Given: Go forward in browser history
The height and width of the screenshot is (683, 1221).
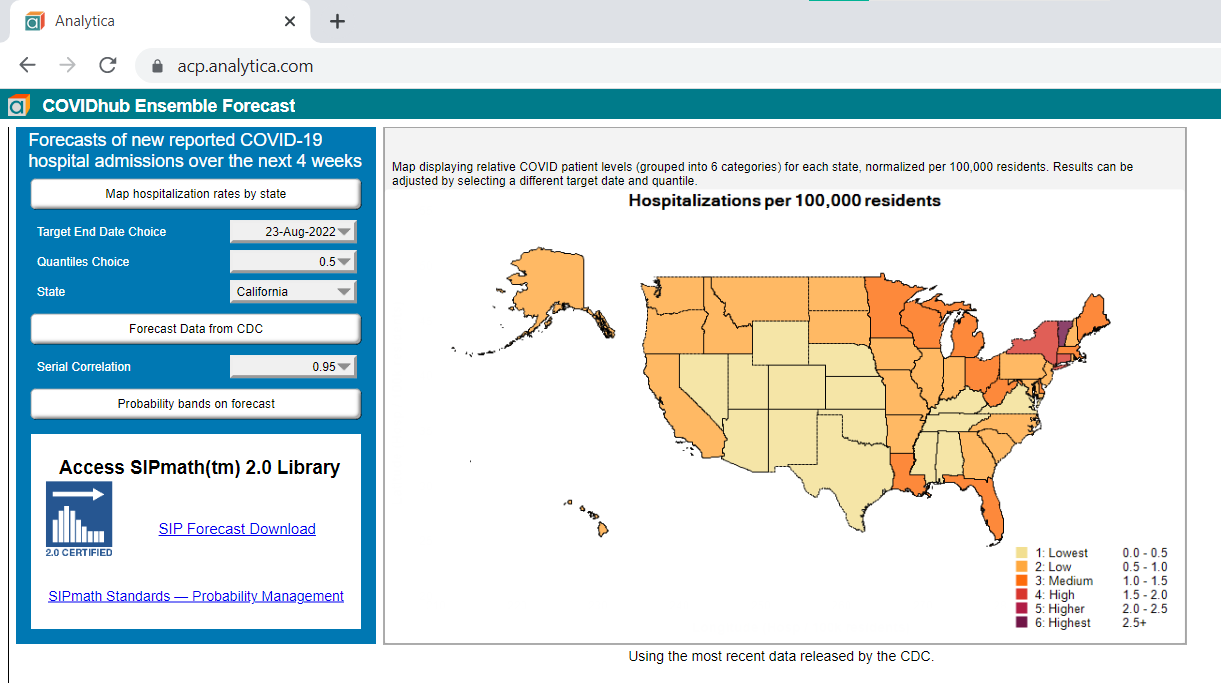Looking at the screenshot, I should [67, 65].
